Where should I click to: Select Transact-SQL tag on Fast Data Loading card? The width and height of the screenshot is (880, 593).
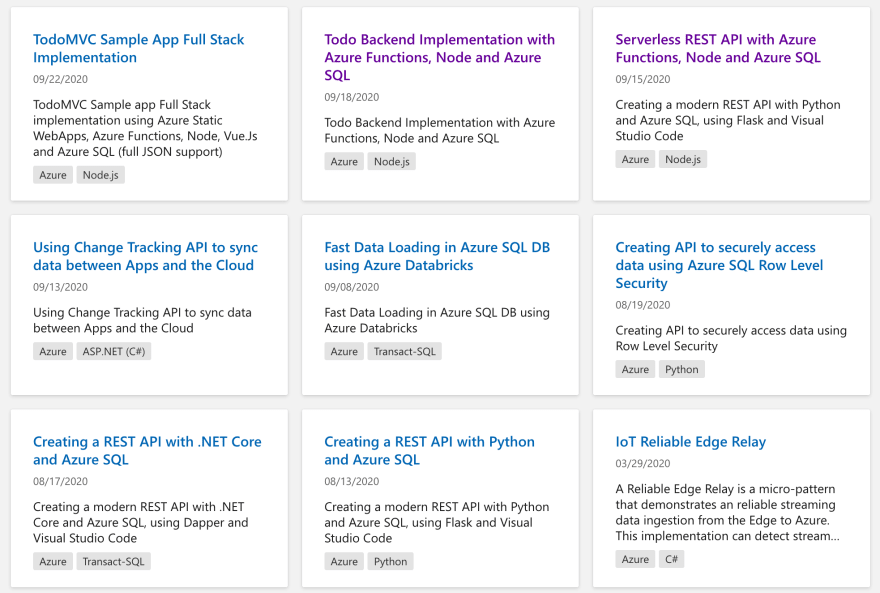tap(405, 352)
